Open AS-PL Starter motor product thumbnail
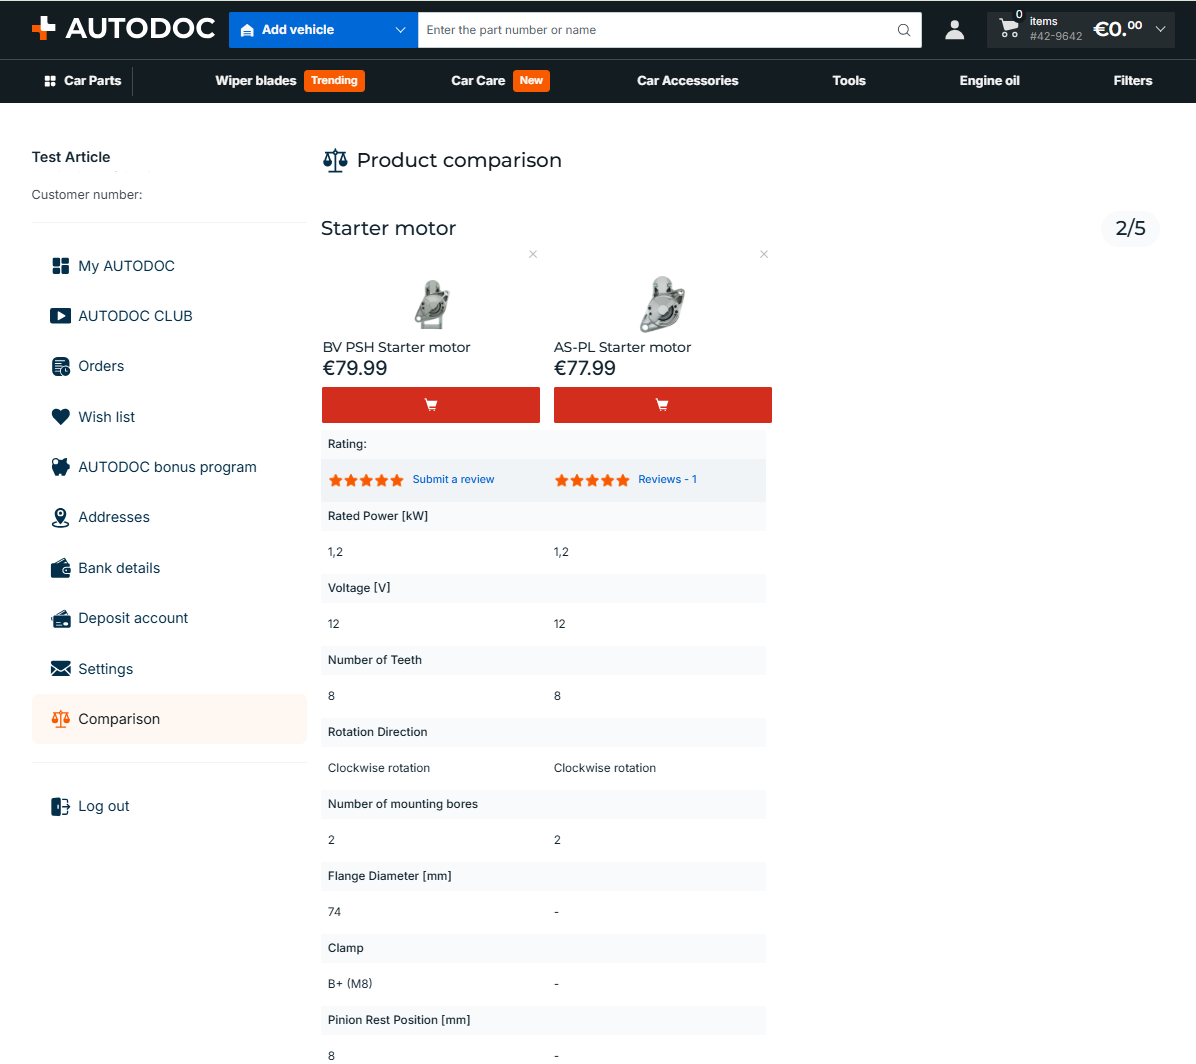The width and height of the screenshot is (1196, 1064). coord(663,304)
